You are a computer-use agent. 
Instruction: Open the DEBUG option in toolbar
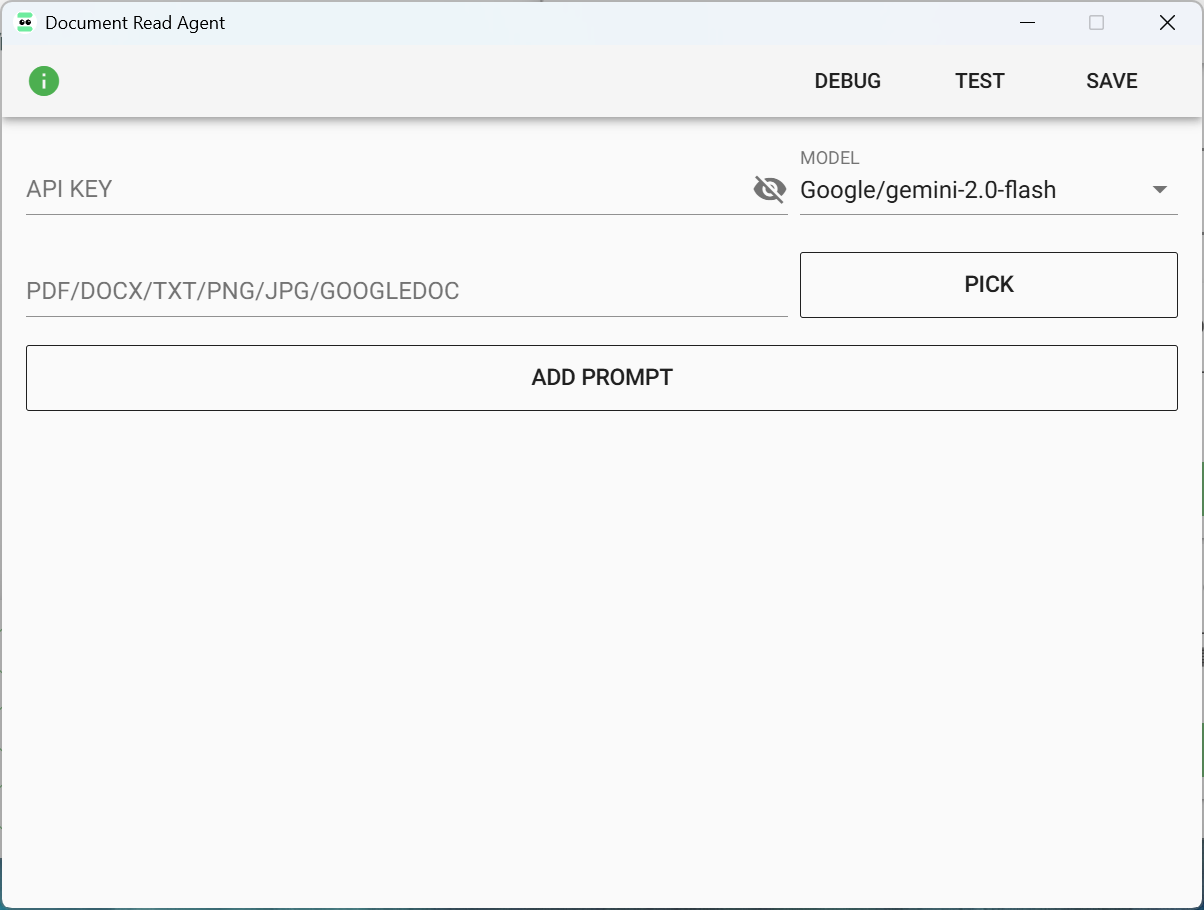point(847,81)
